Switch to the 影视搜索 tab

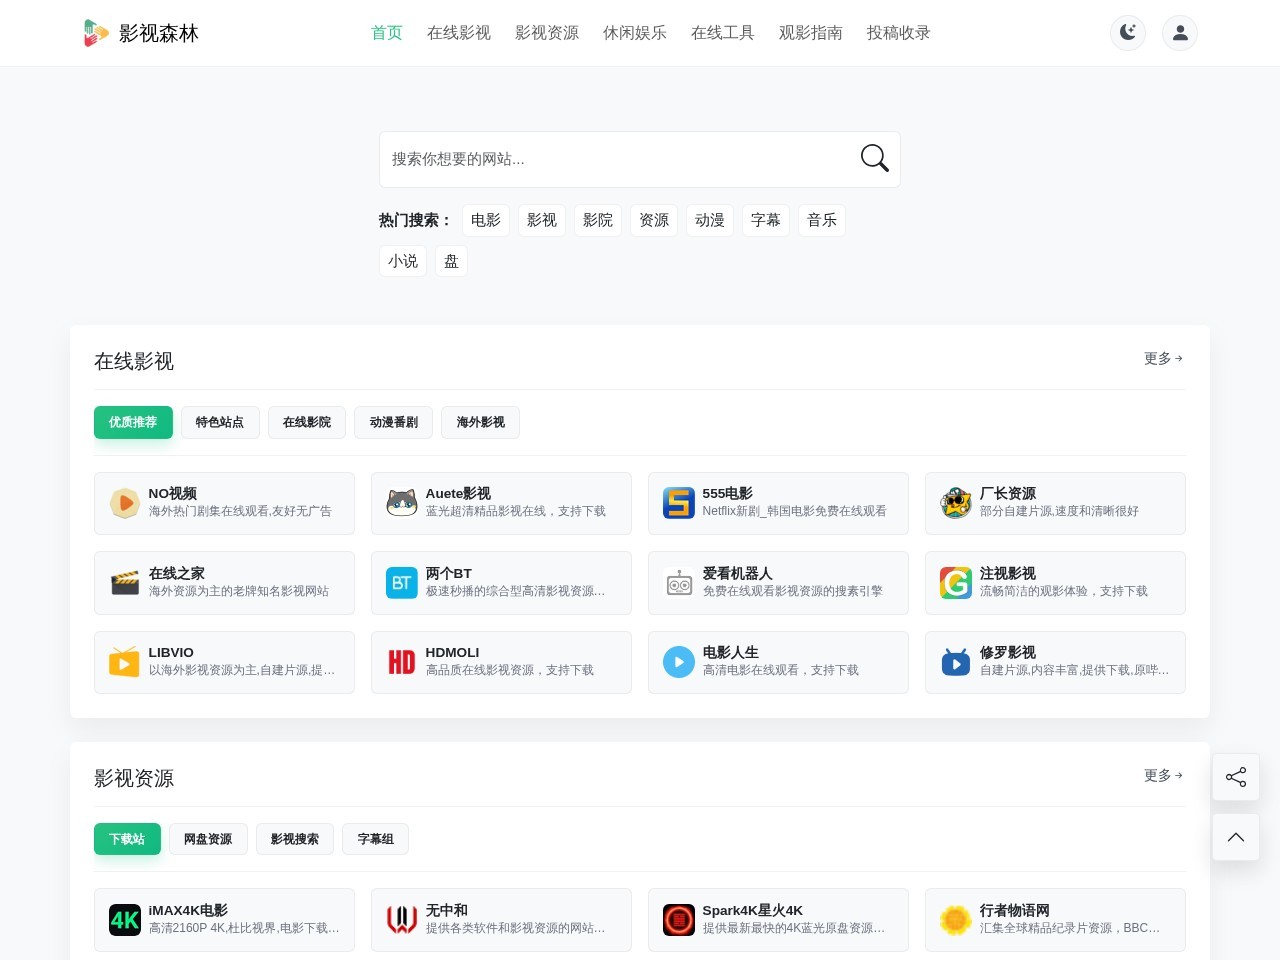tap(295, 839)
